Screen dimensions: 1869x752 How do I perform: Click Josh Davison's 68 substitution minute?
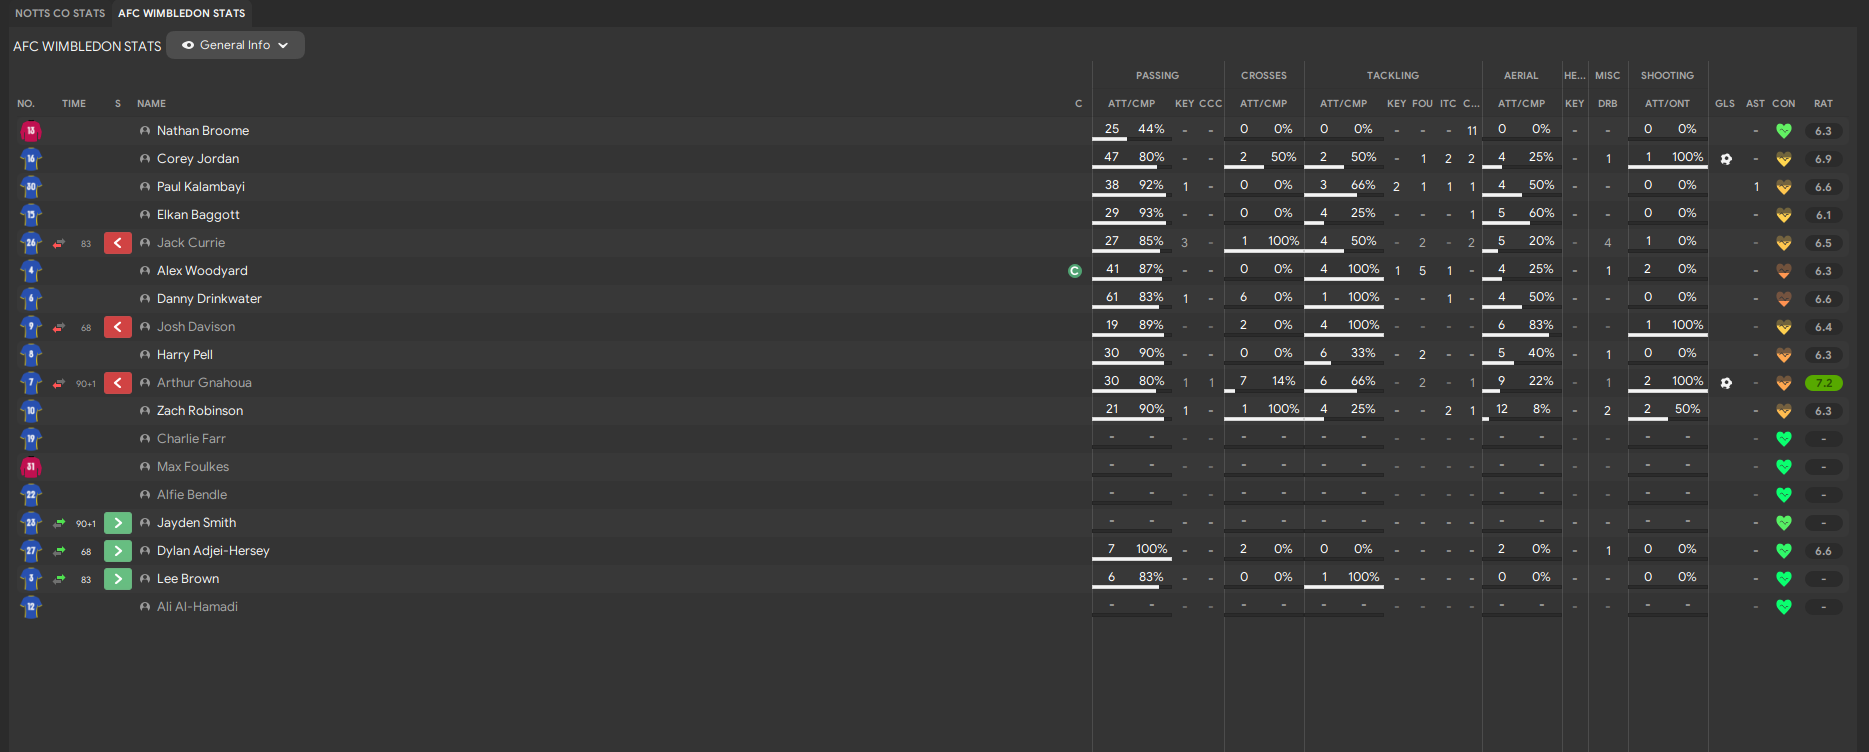click(x=86, y=327)
